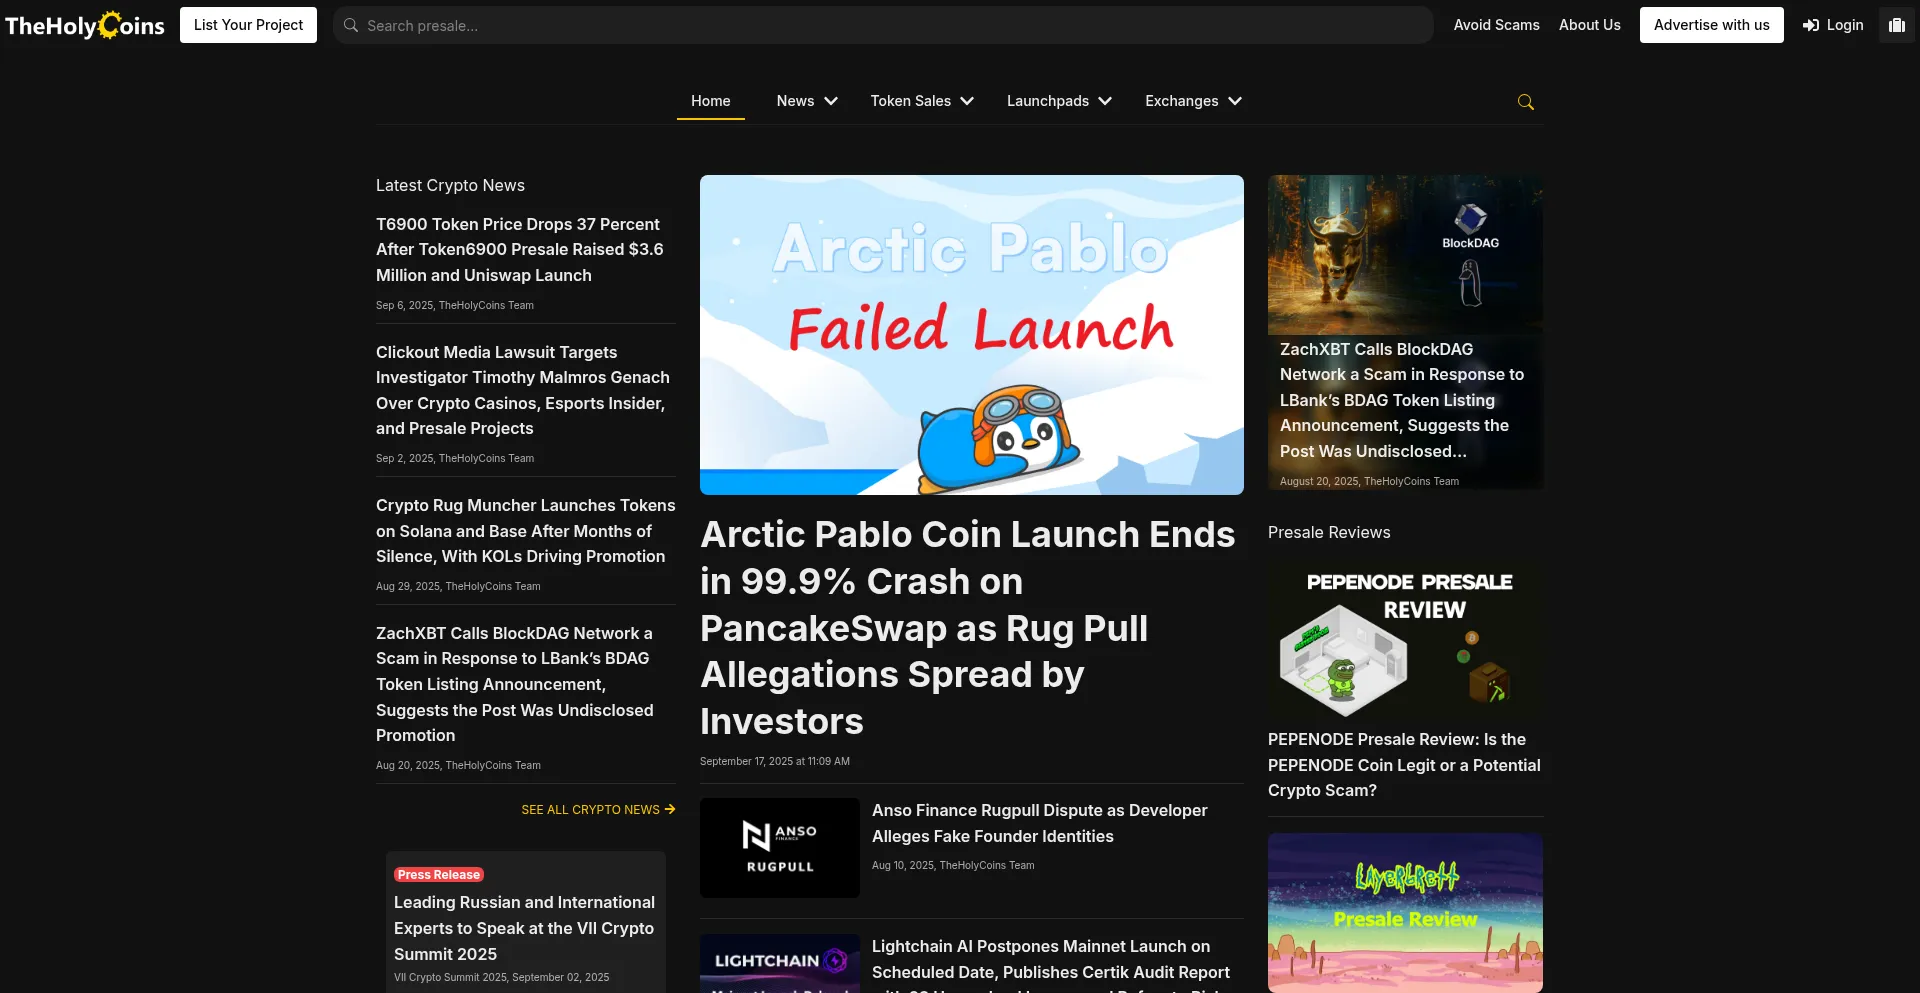Image resolution: width=1920 pixels, height=993 pixels.
Task: Open PEPENODE Presale Review article title
Action: pos(1404,765)
